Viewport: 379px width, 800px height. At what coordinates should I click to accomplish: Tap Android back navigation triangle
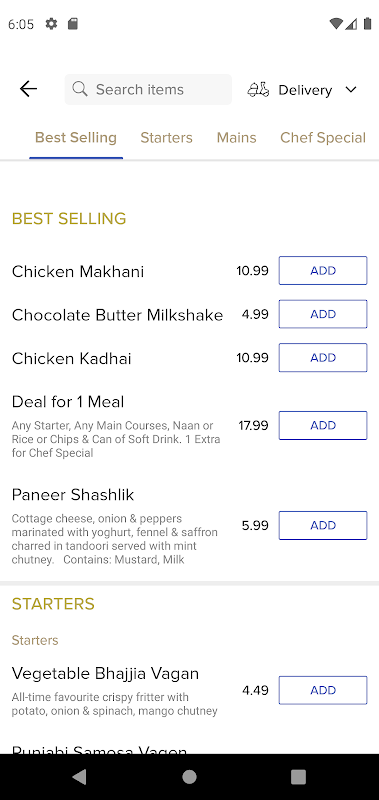tap(79, 777)
